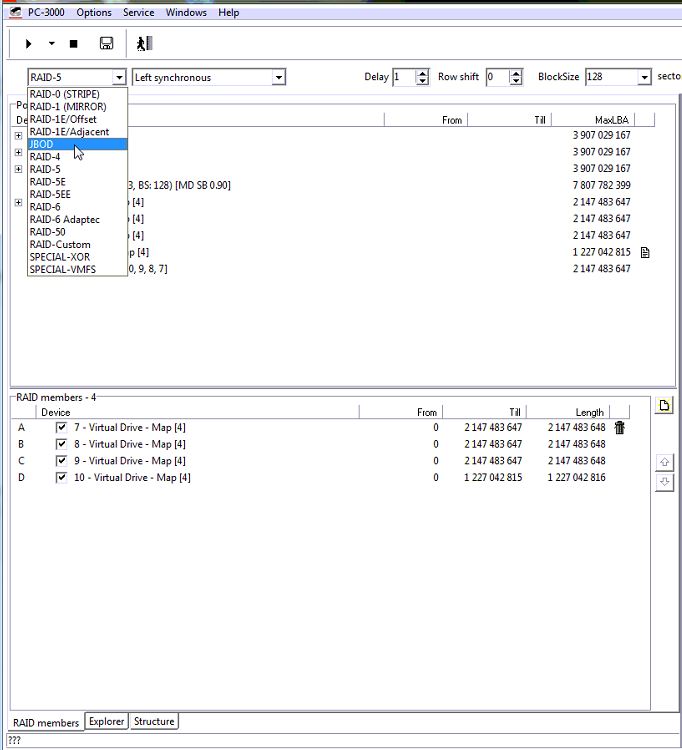
Task: Choose RAID-5 in the dropdown list
Action: point(77,169)
